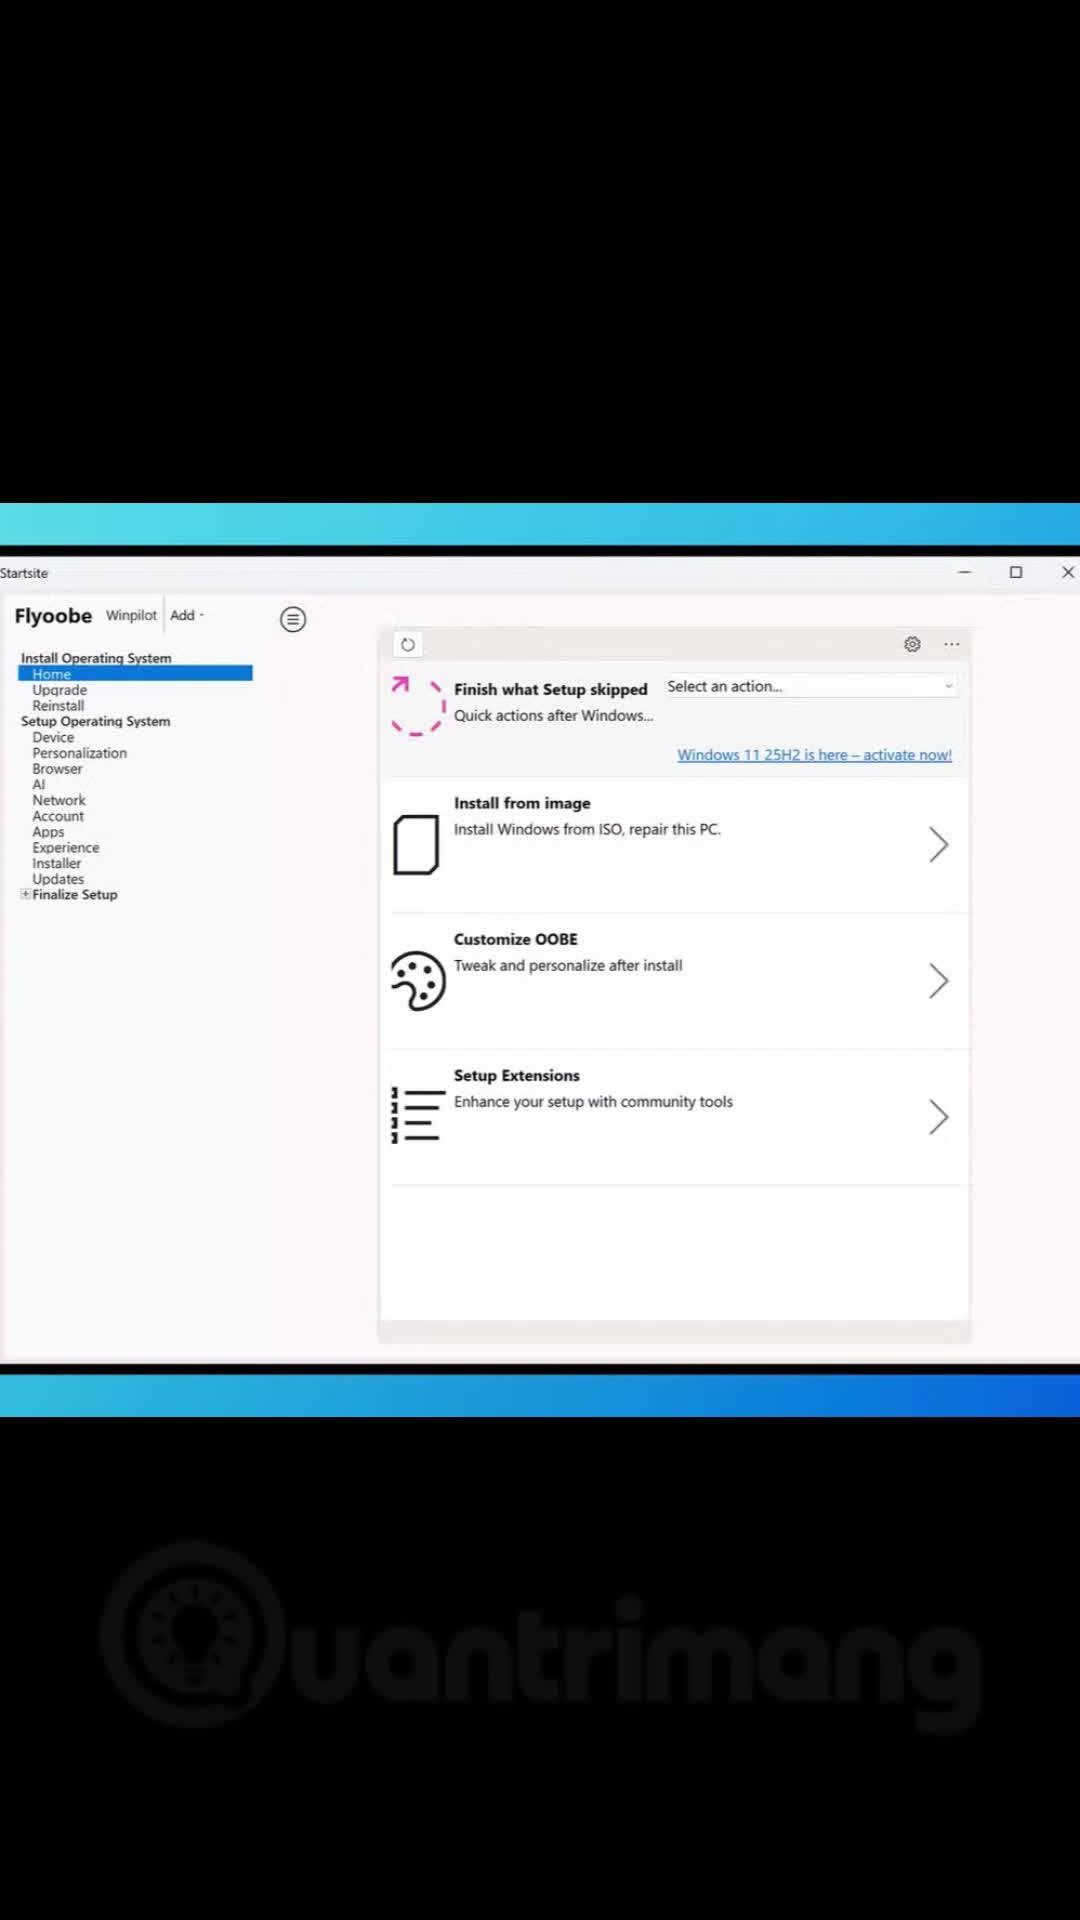Open Setup Extensions via its chevron
The height and width of the screenshot is (1920, 1080).
point(938,1117)
